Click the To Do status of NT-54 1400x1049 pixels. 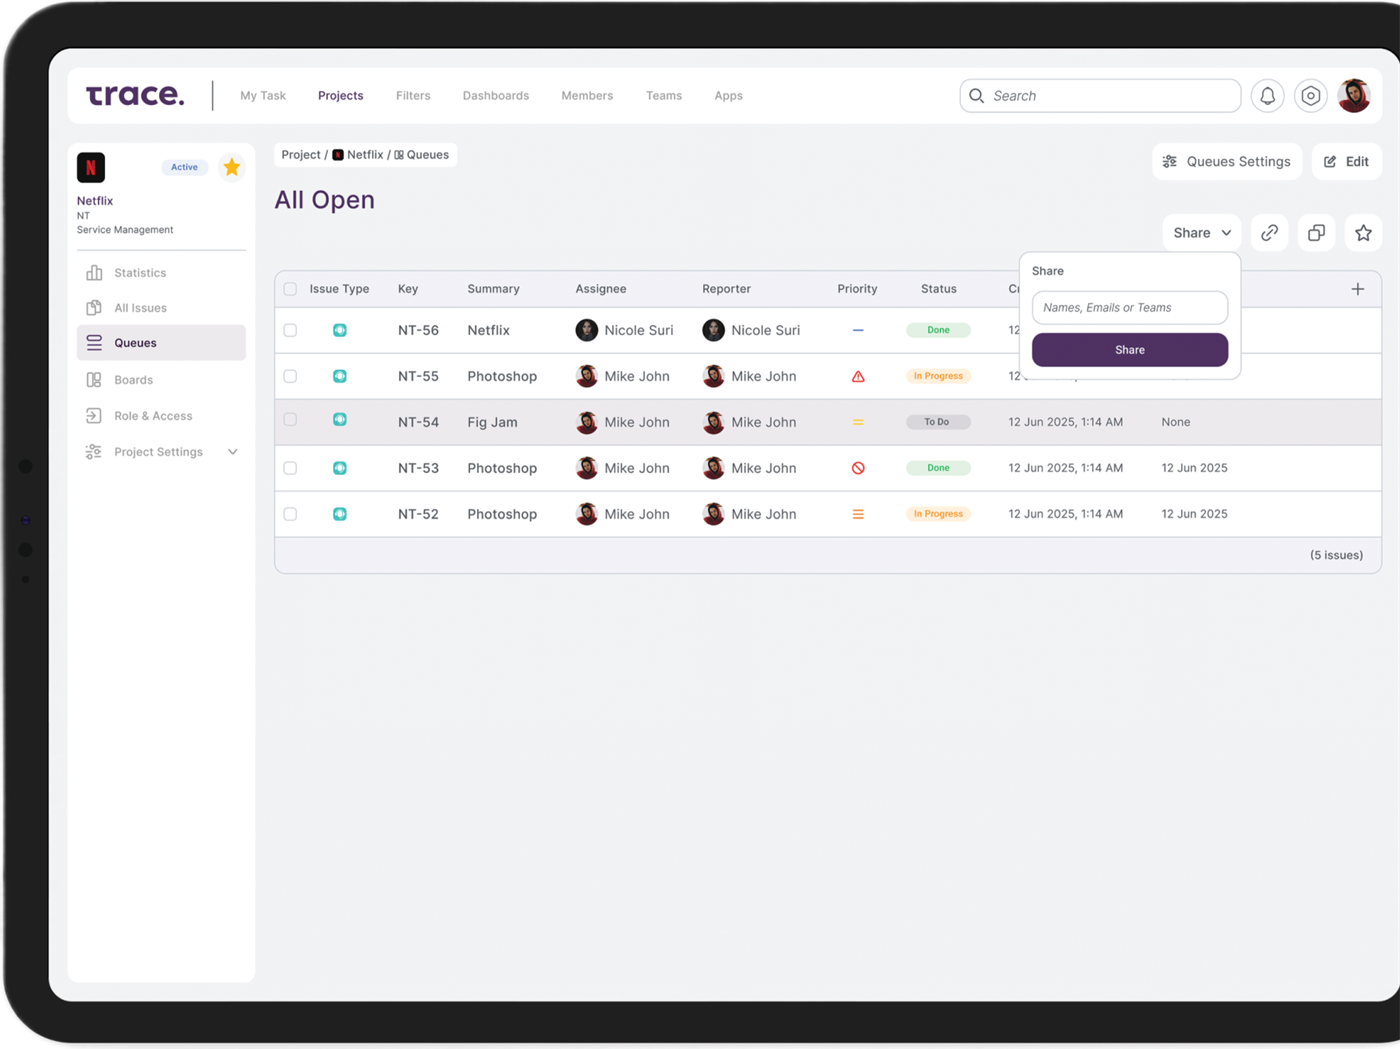click(x=938, y=422)
